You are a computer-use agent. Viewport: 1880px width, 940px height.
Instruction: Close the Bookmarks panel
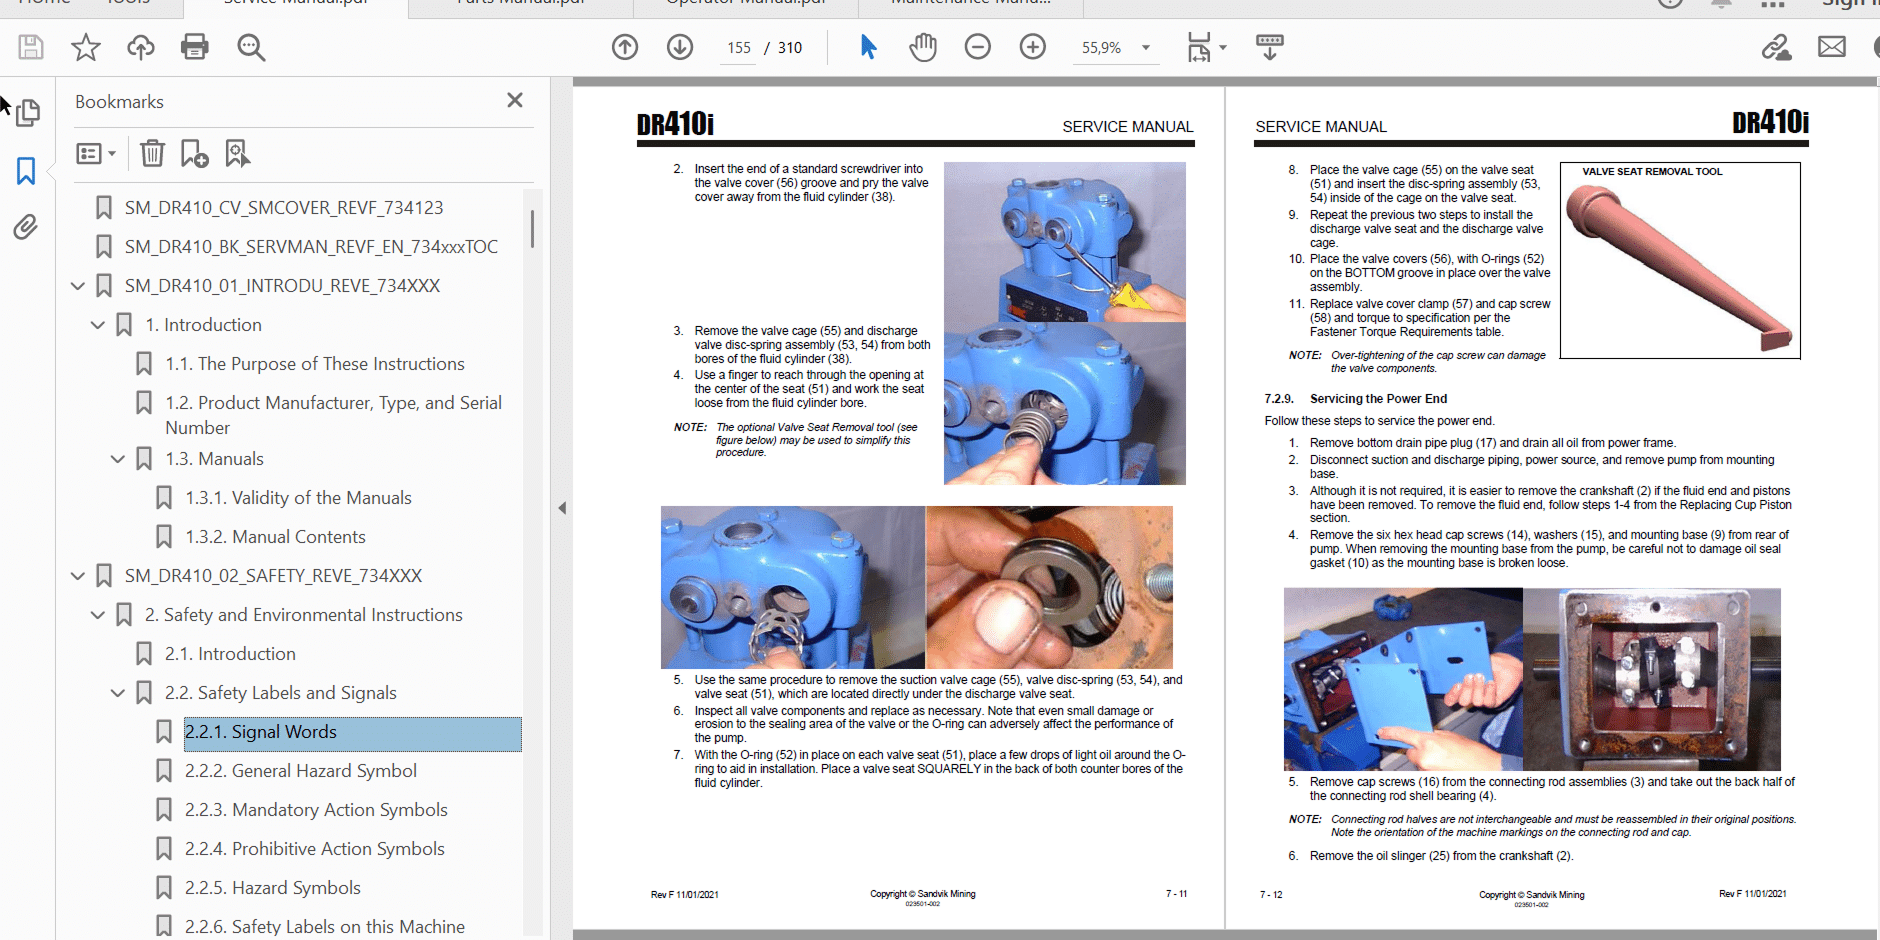(x=515, y=100)
